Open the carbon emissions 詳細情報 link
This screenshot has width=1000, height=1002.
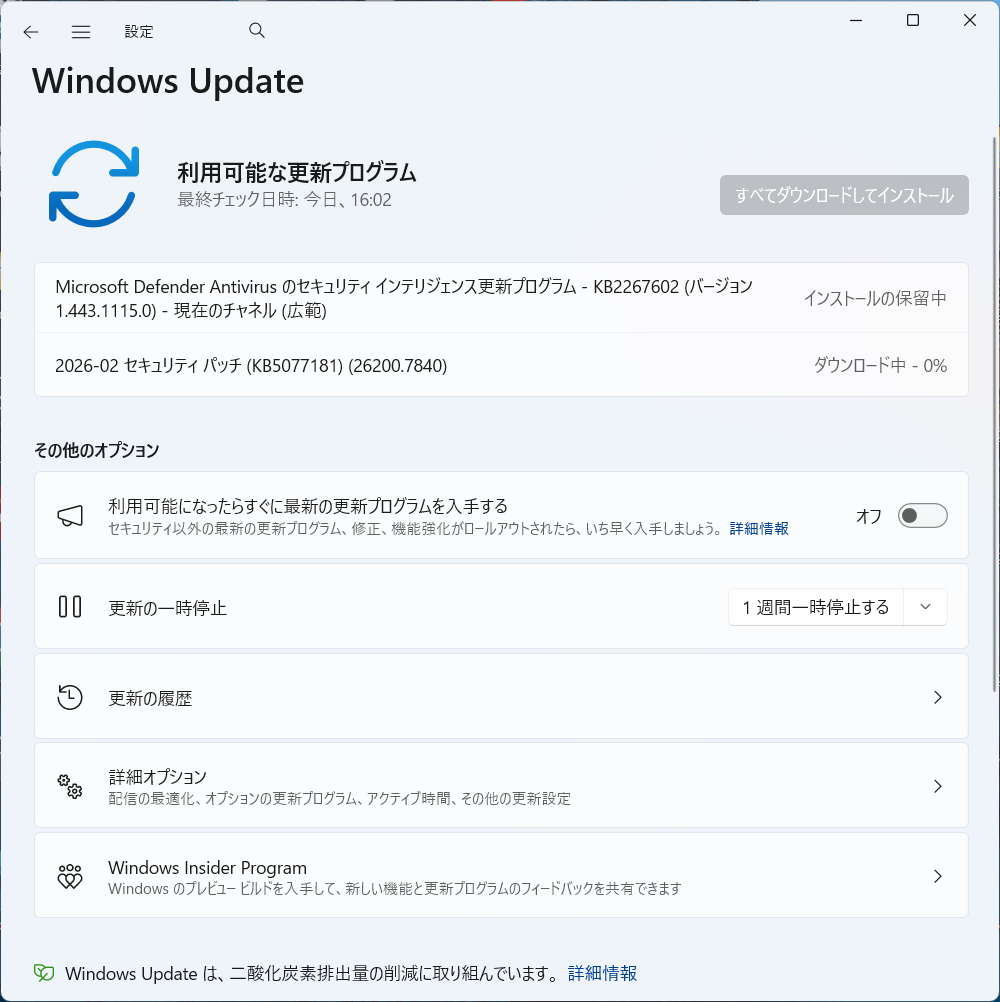tap(602, 973)
